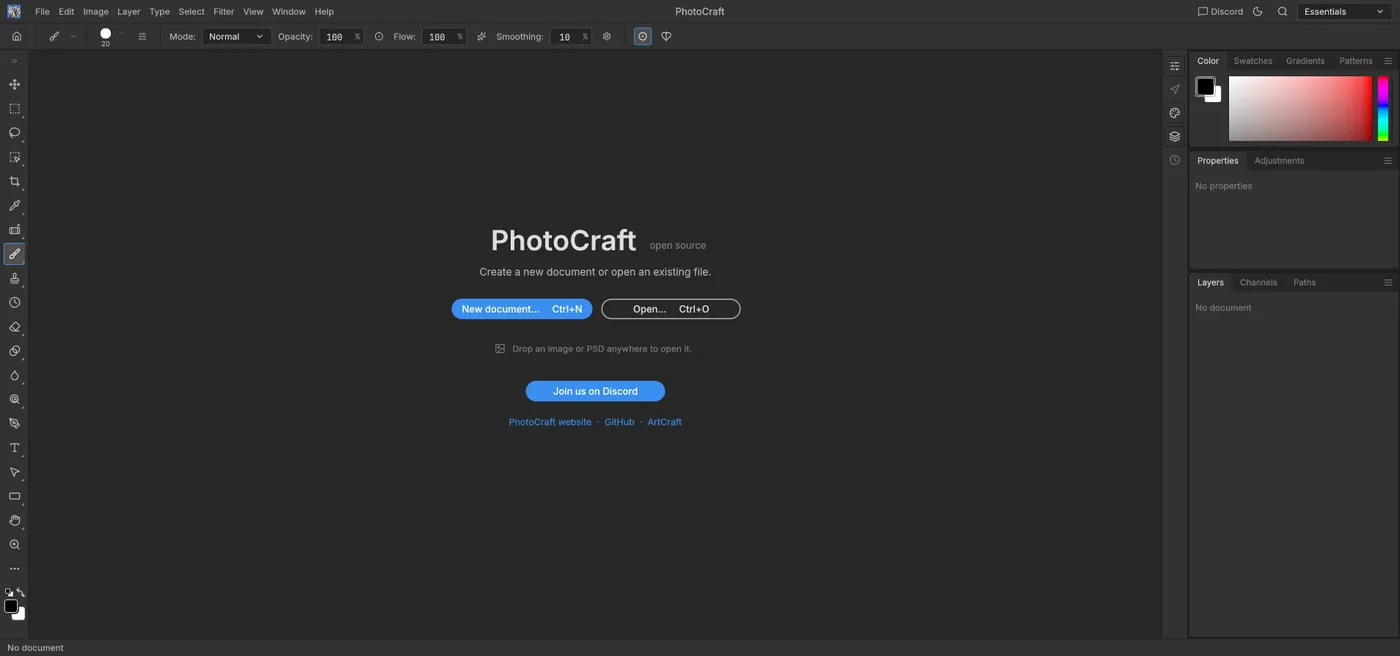Image resolution: width=1400 pixels, height=656 pixels.
Task: Open the more tools ellipsis
Action: coord(14,569)
